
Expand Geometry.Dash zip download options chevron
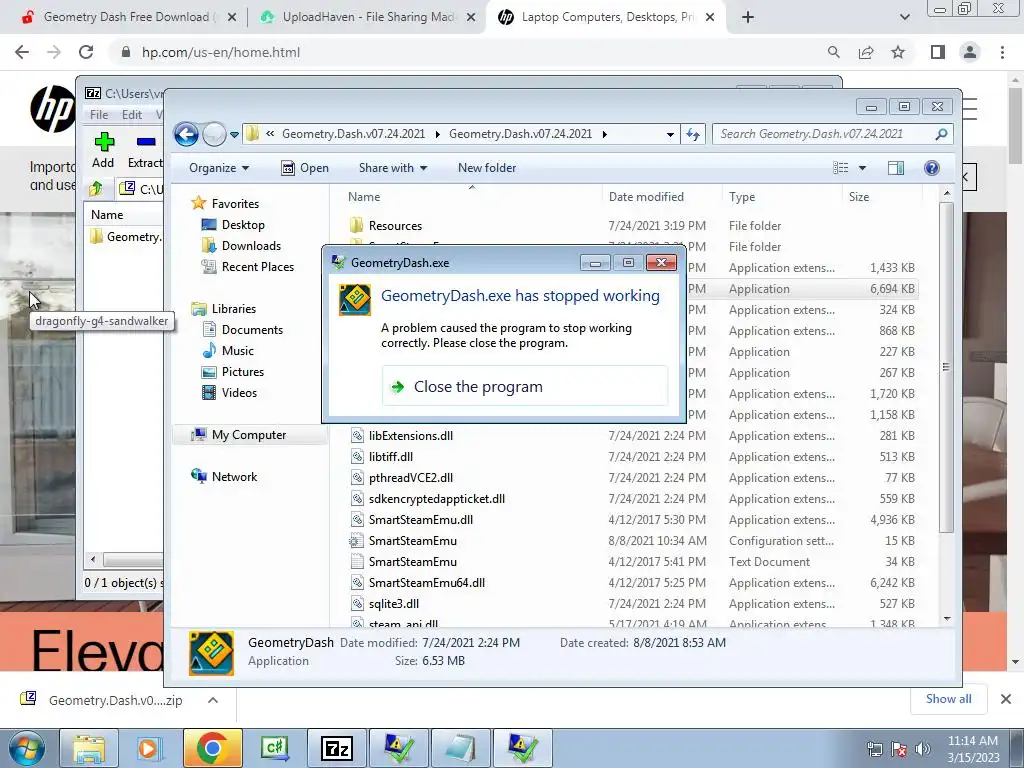click(x=213, y=700)
